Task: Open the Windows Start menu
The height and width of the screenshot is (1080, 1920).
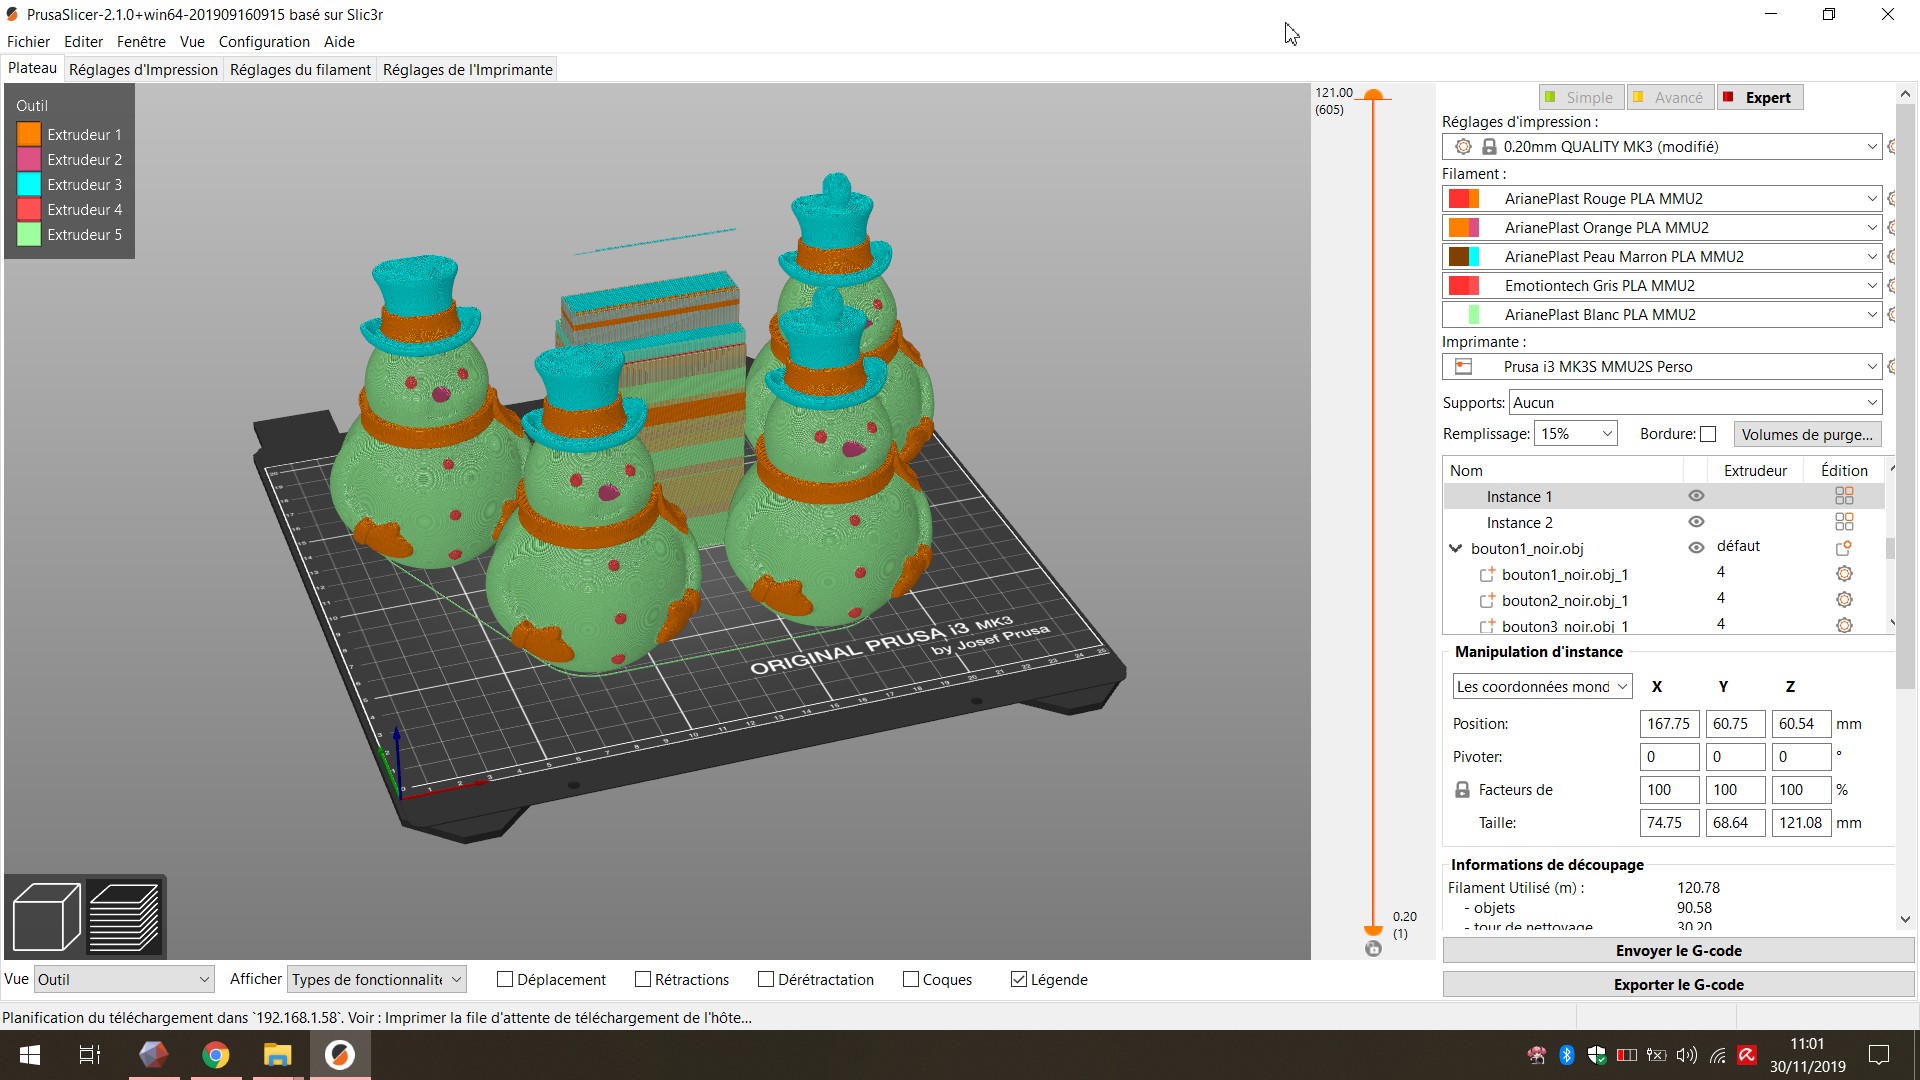Action: 30,1055
